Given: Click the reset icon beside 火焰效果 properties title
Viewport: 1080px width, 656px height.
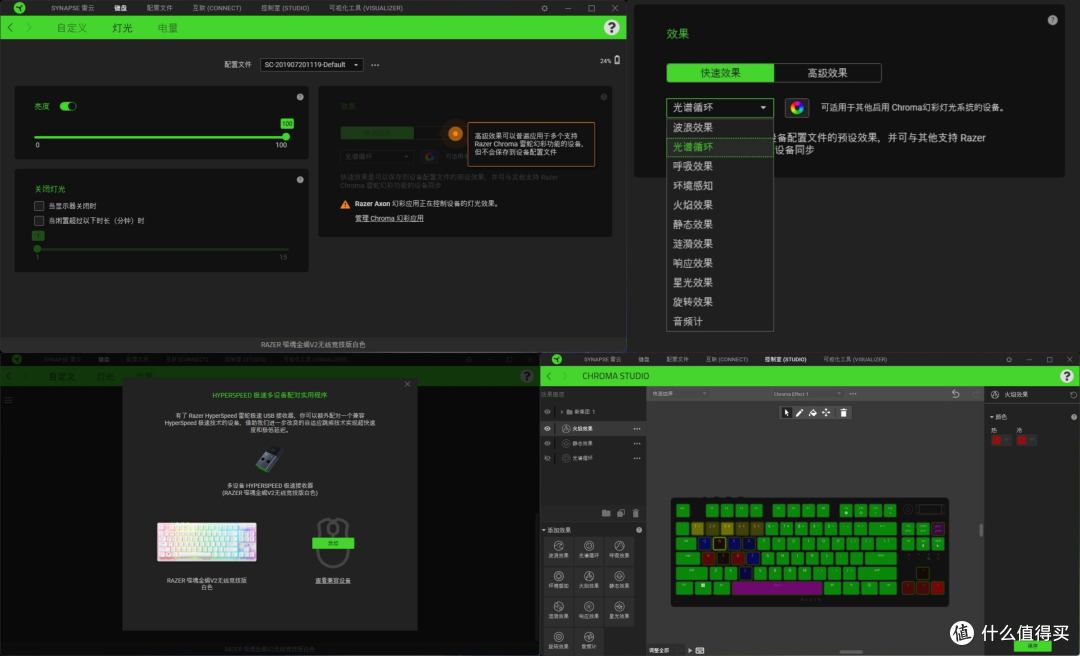Looking at the screenshot, I should click(1073, 395).
